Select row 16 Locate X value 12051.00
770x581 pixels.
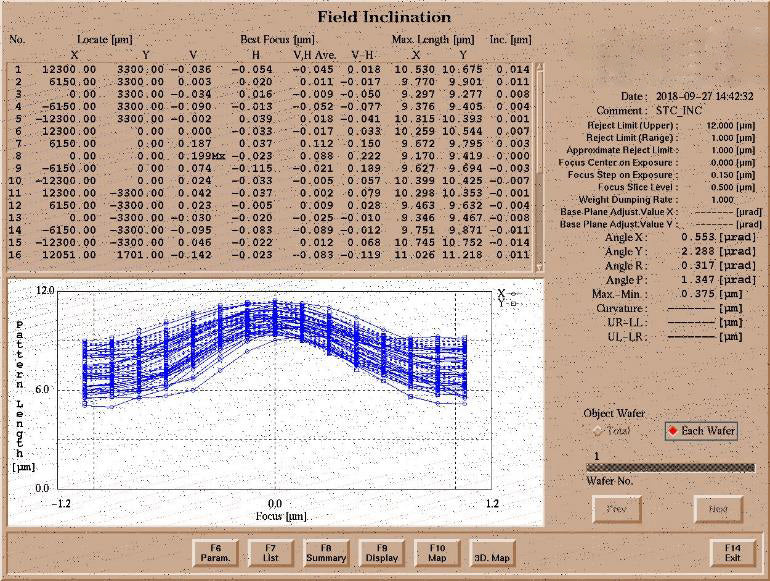[x=69, y=255]
